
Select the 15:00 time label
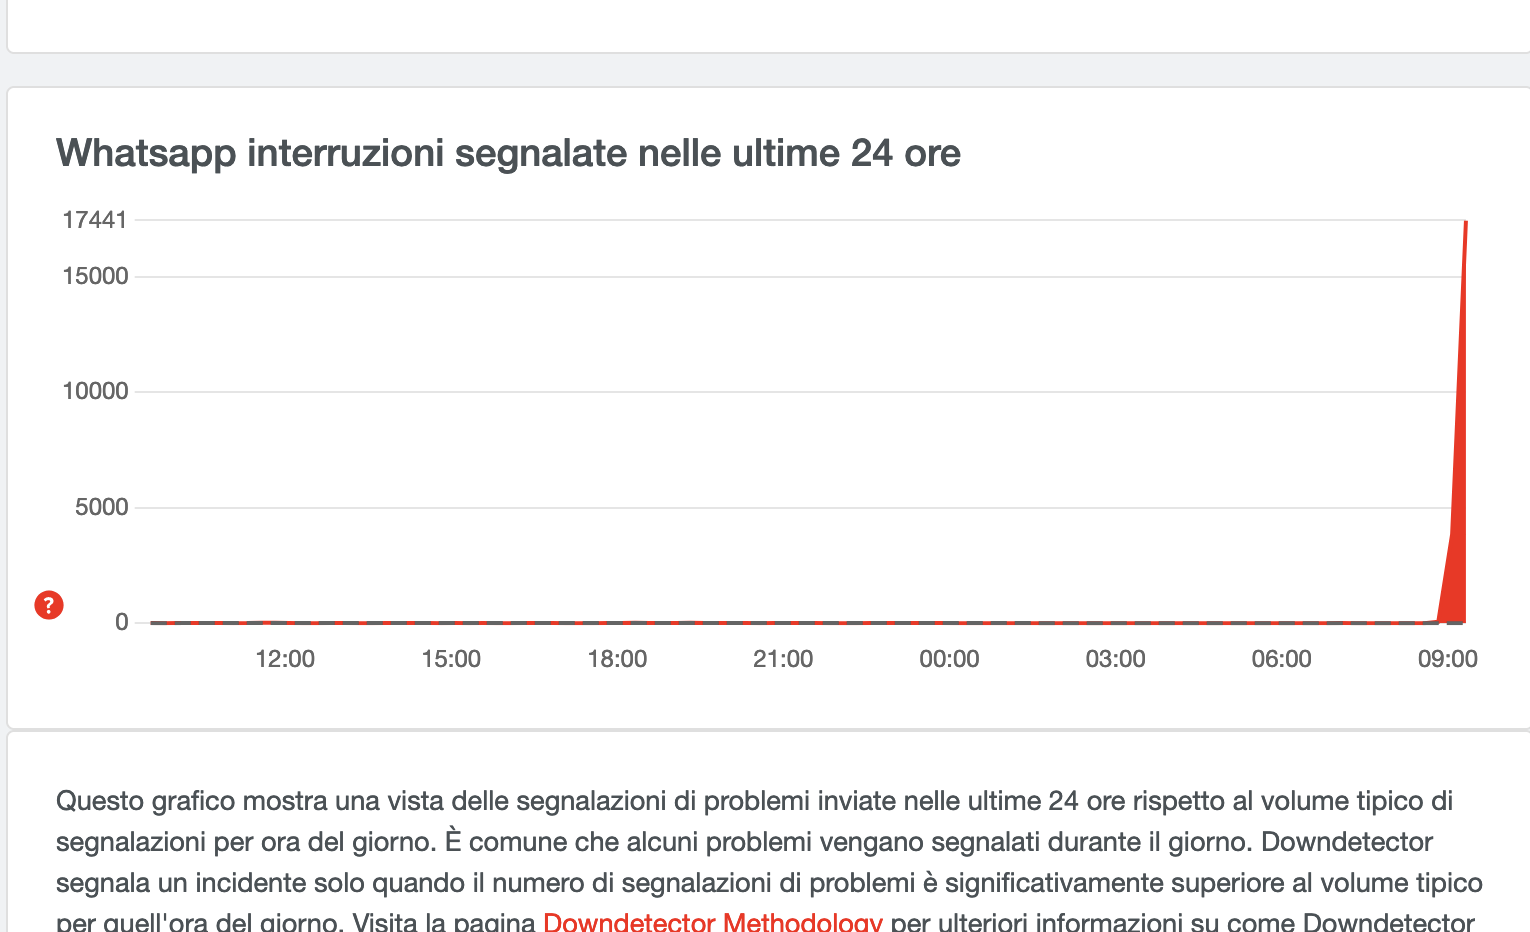[452, 658]
